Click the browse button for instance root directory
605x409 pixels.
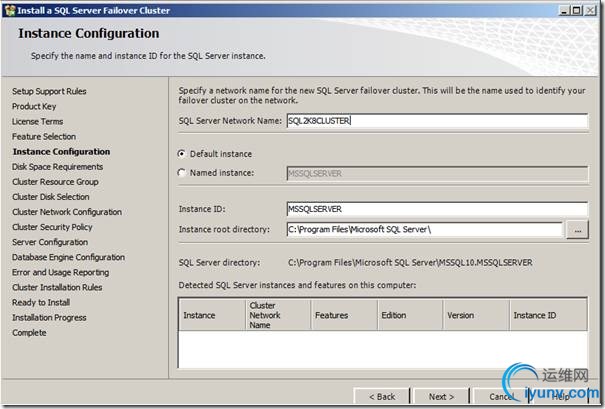(580, 229)
